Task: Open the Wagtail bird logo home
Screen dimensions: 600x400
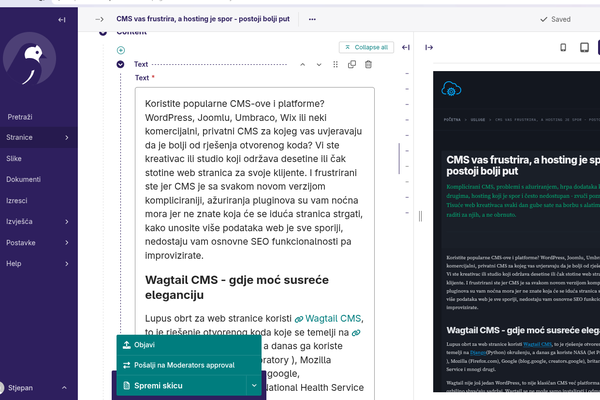Action: click(x=29, y=59)
